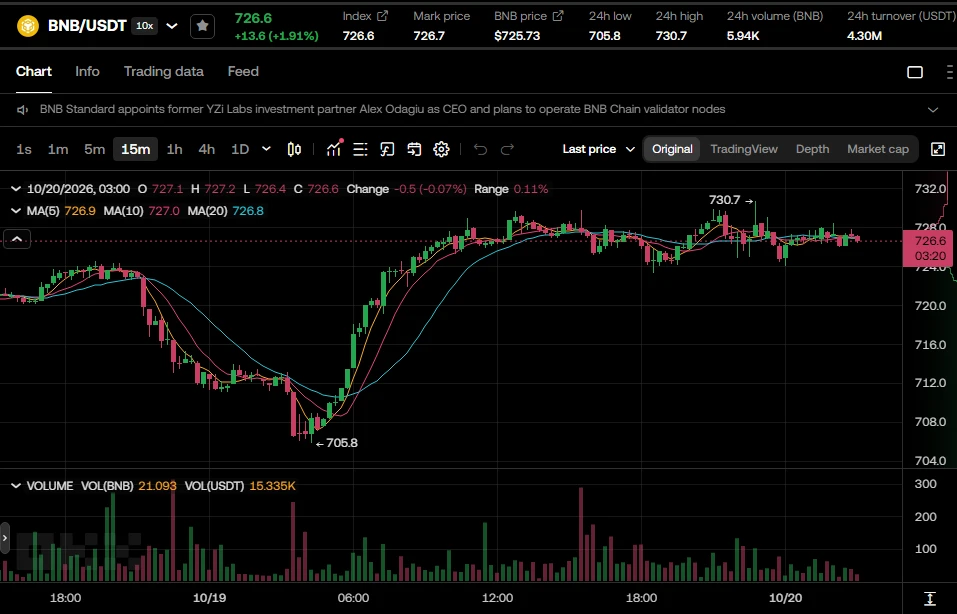The image size is (957, 614).
Task: Click the auto-fit scale icon below the volume axis
Action: 930,598
